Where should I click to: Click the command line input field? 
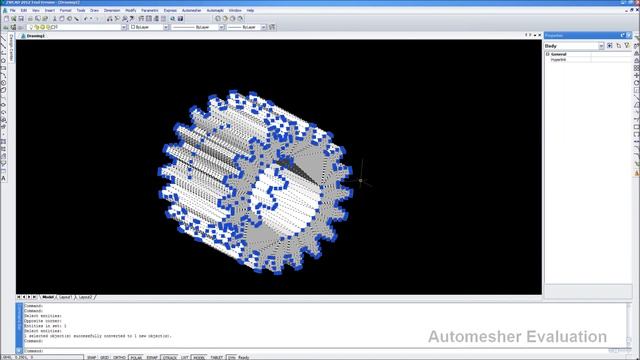(324, 351)
